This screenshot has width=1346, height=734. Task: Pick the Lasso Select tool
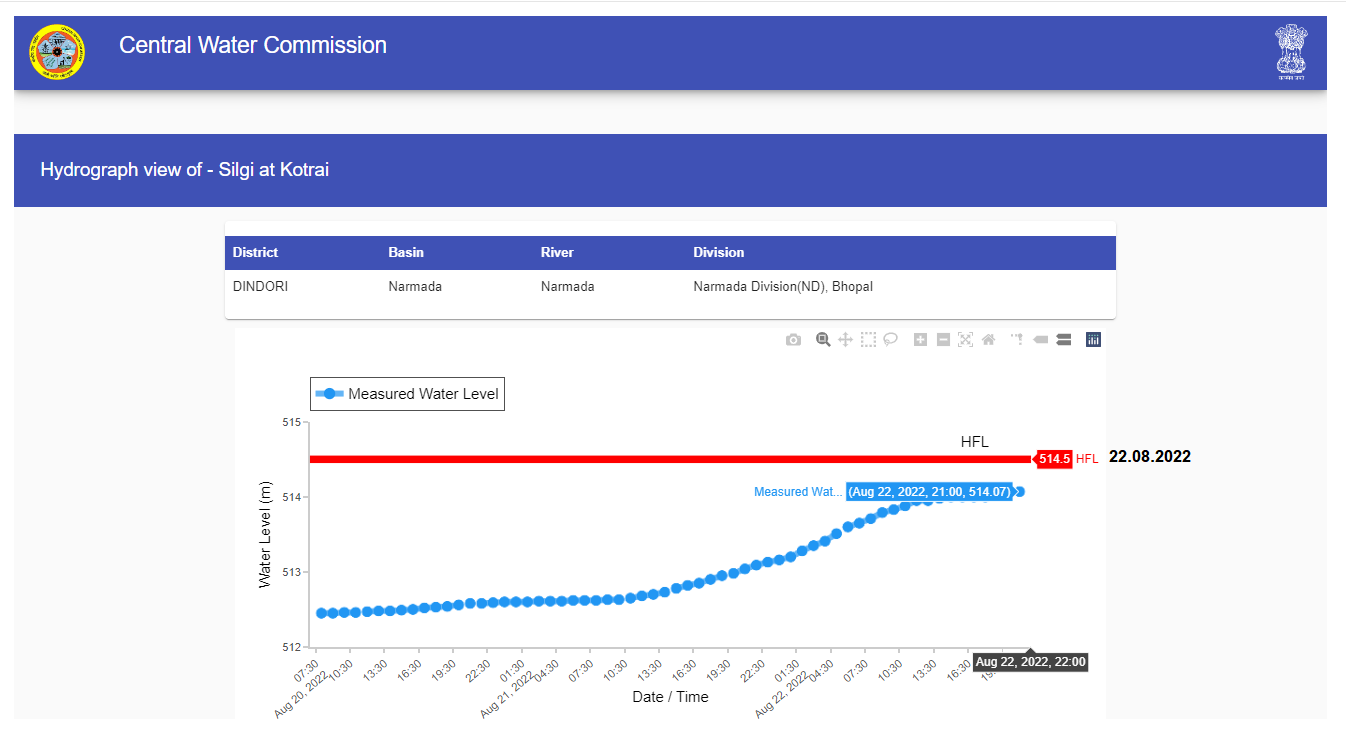point(890,340)
